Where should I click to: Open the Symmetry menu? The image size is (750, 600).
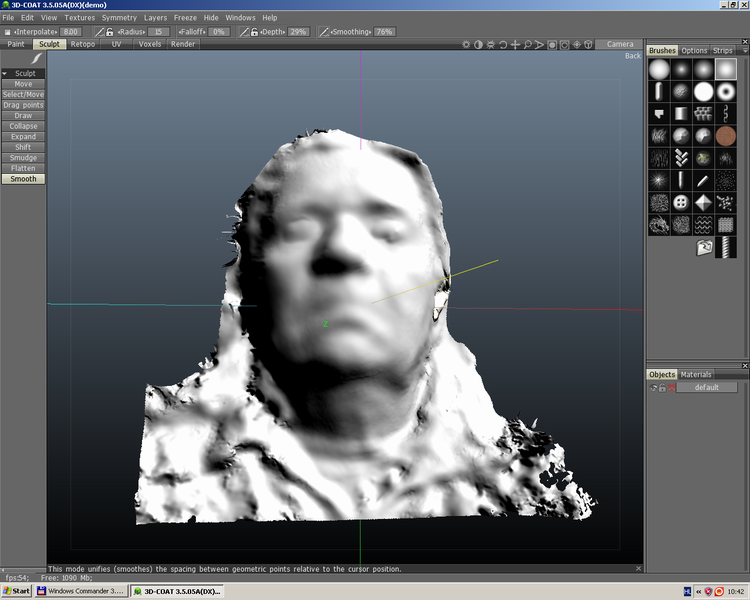119,18
